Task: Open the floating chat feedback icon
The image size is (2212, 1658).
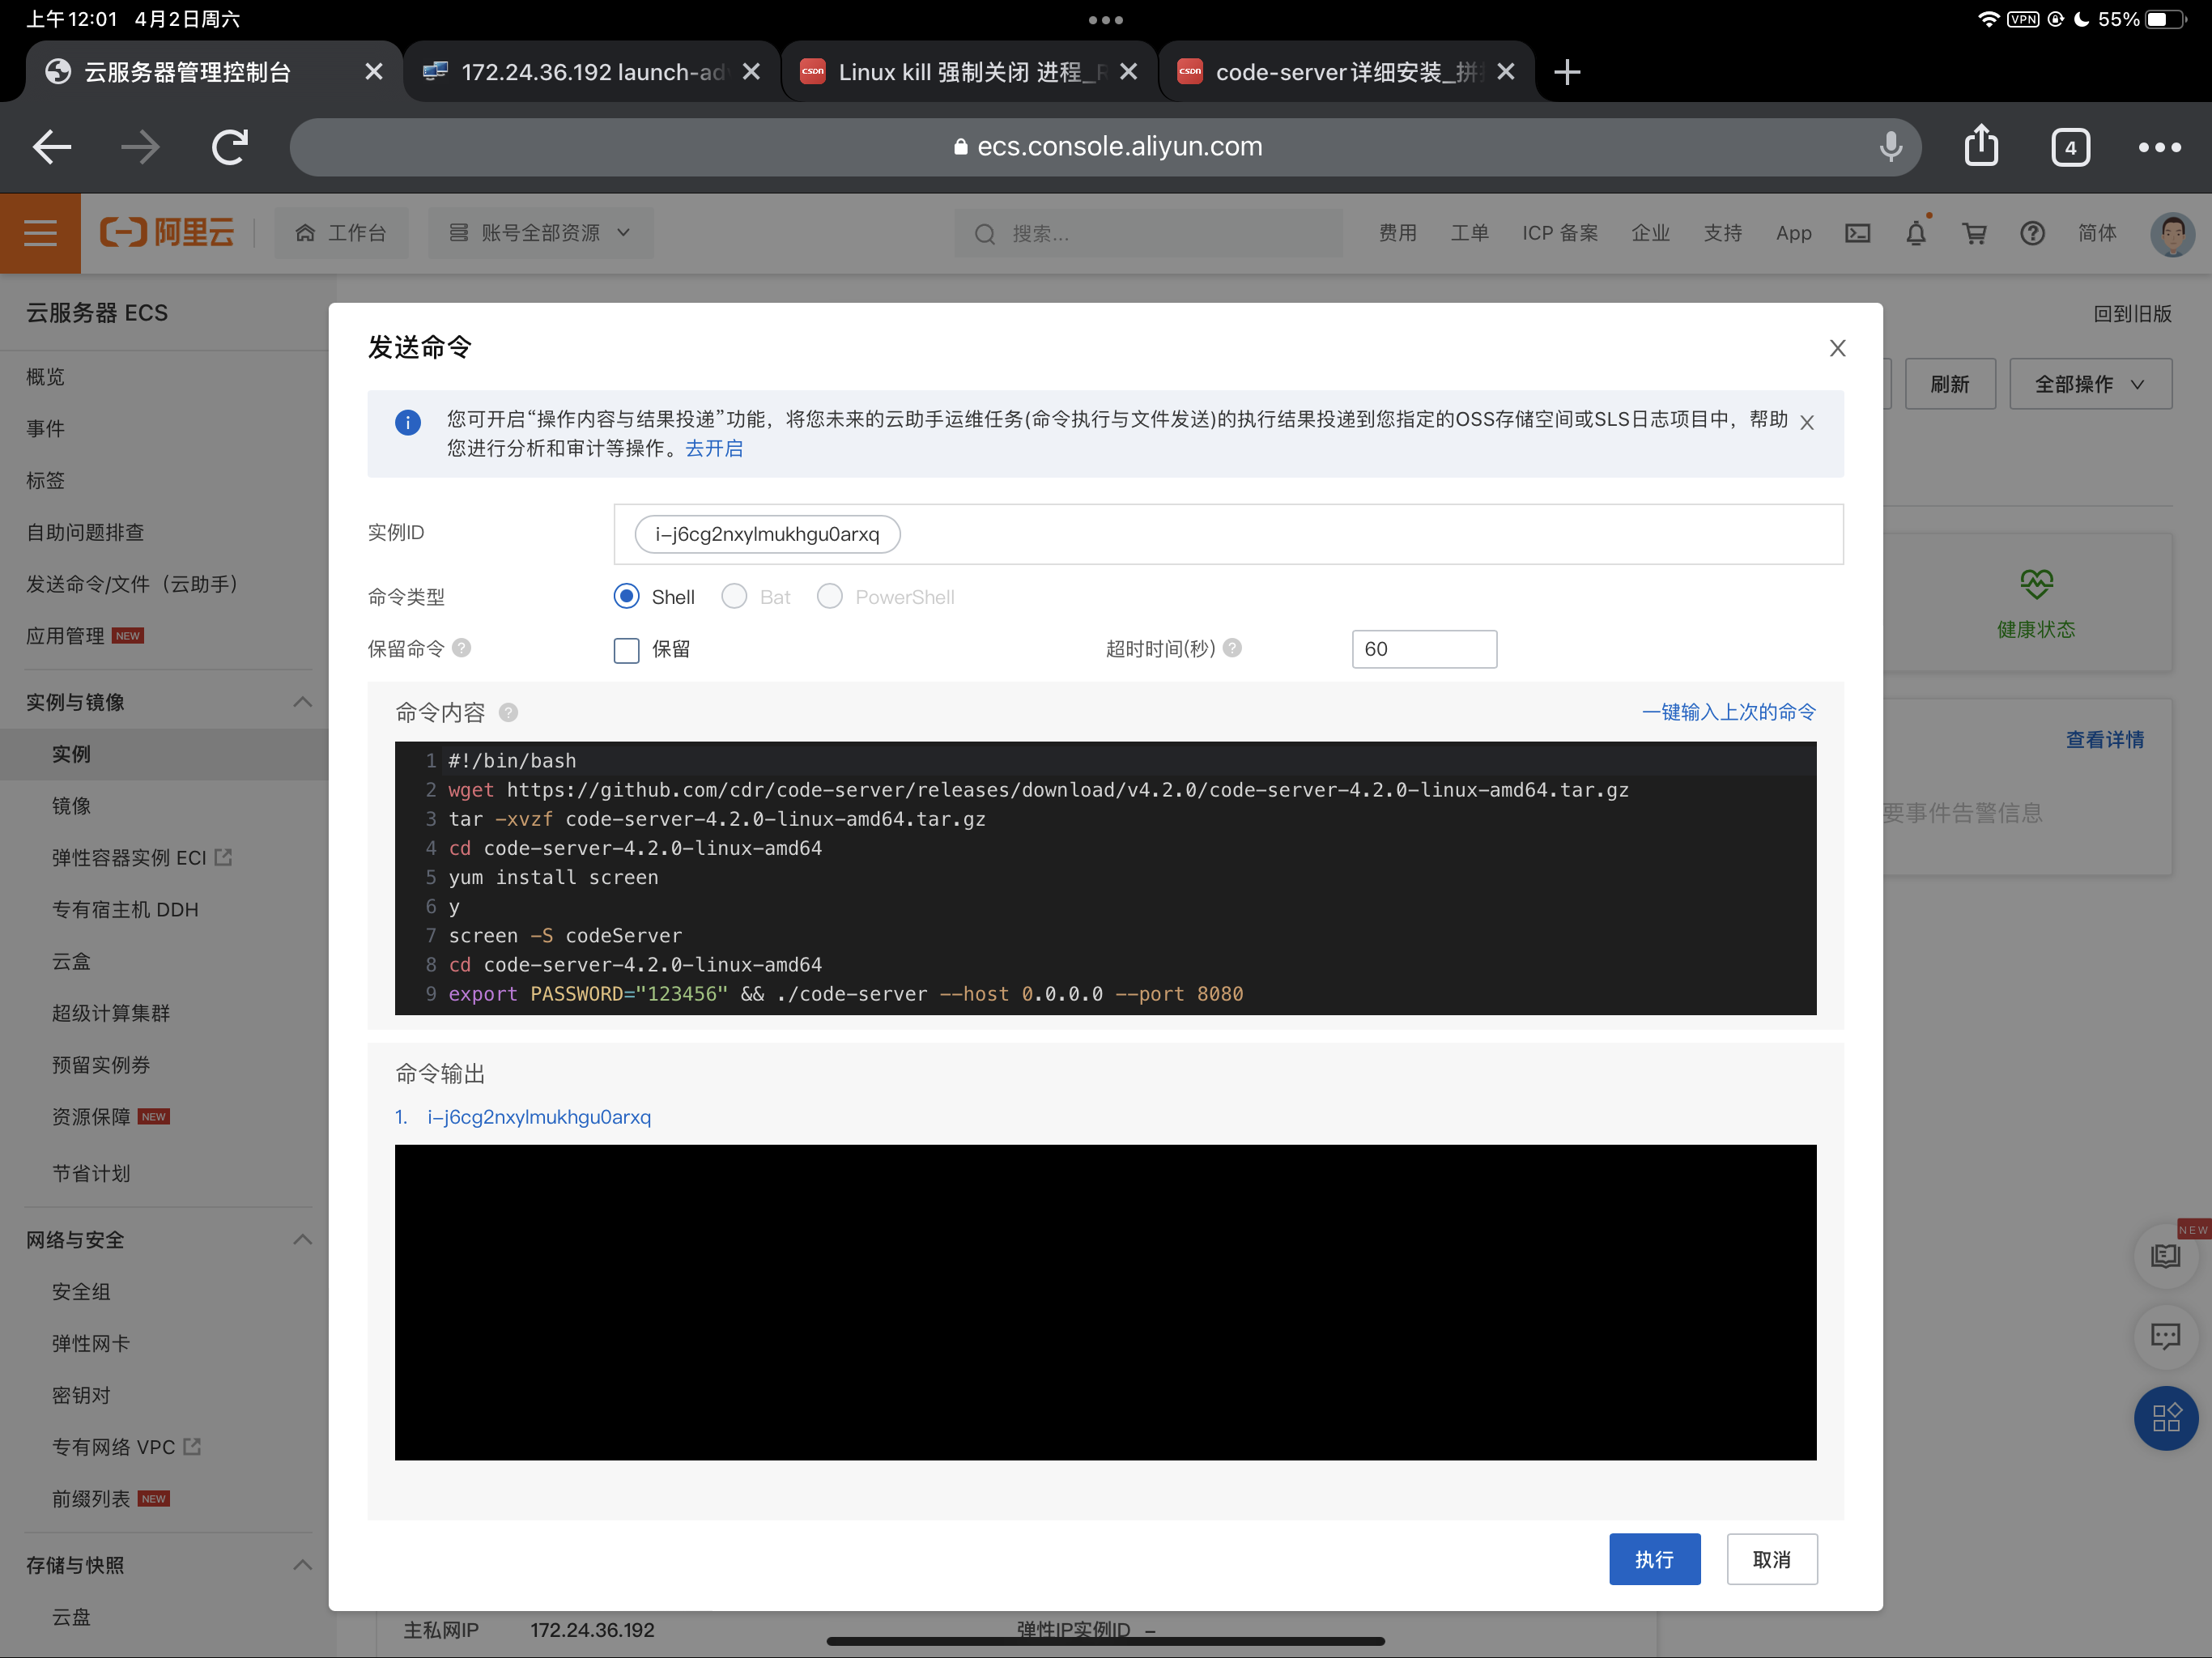Action: tap(2165, 1335)
